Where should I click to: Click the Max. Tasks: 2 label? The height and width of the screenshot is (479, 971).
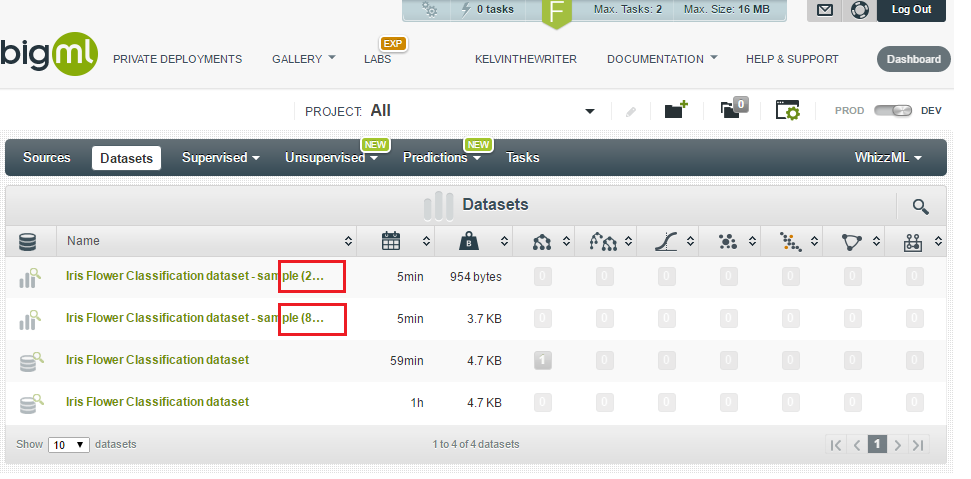[627, 9]
